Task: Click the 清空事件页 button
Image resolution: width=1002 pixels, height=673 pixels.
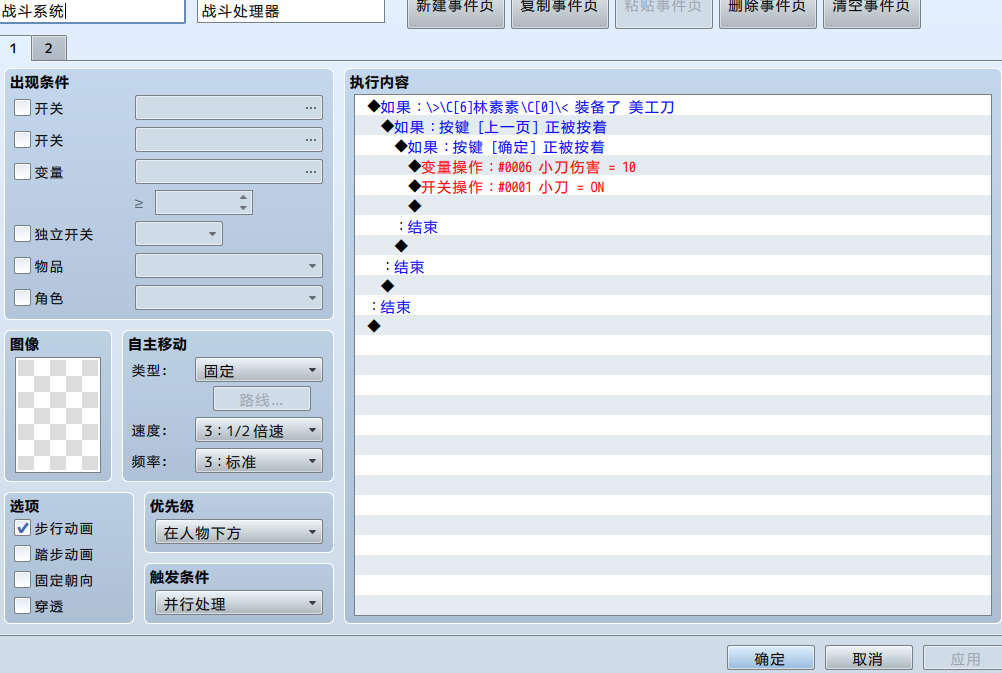Action: point(872,12)
